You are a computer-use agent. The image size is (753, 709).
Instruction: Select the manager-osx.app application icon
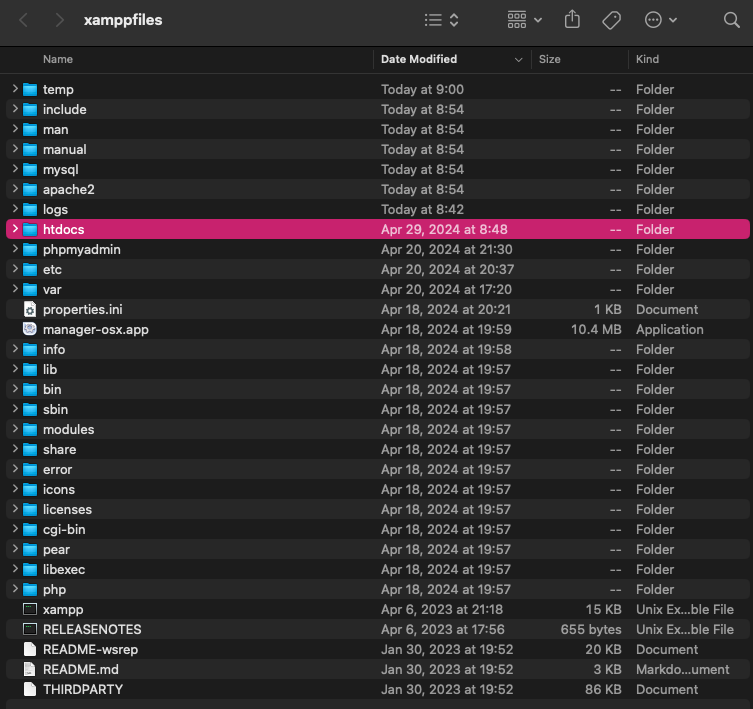pos(30,329)
